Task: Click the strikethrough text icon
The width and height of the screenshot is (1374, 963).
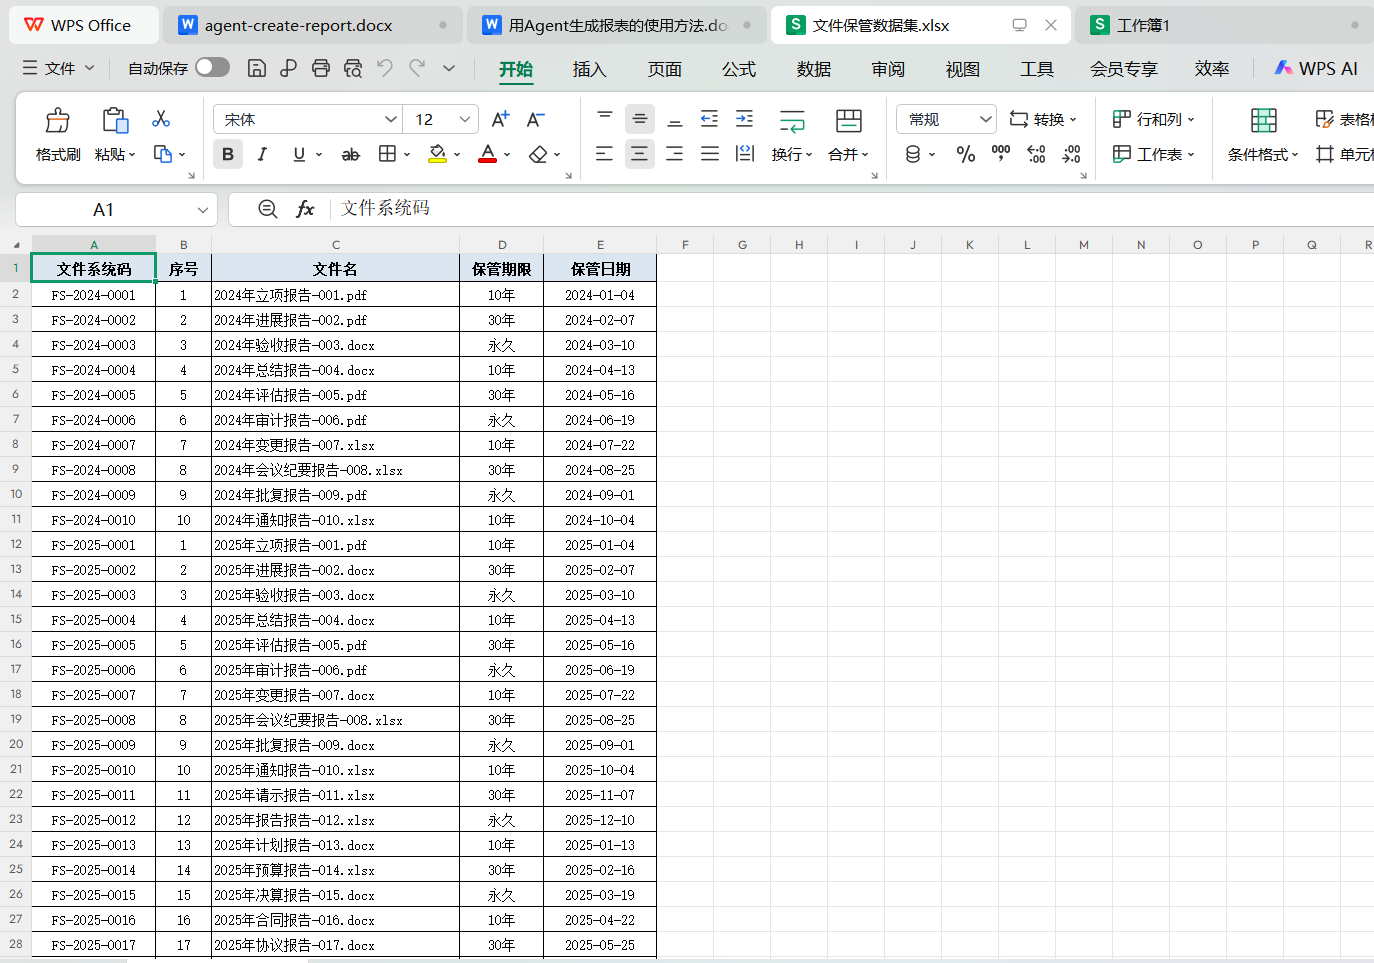Action: pos(350,154)
